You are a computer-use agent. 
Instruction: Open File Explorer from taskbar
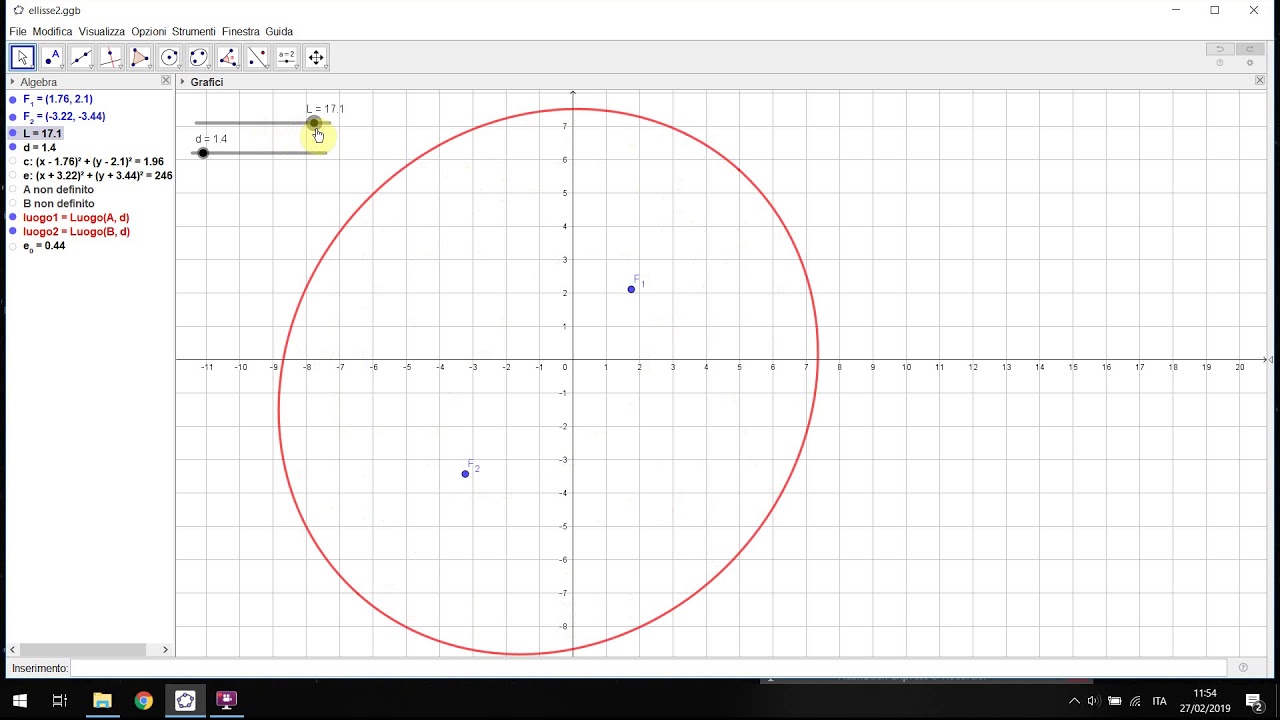(102, 700)
